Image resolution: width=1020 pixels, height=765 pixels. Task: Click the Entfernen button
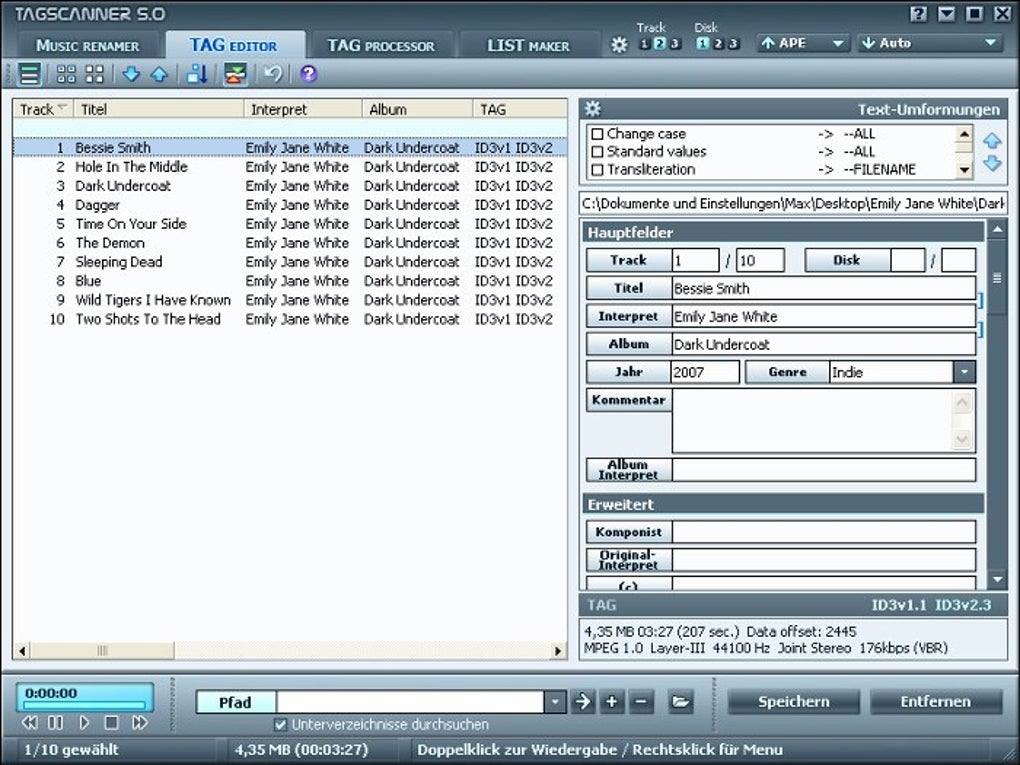(935, 702)
